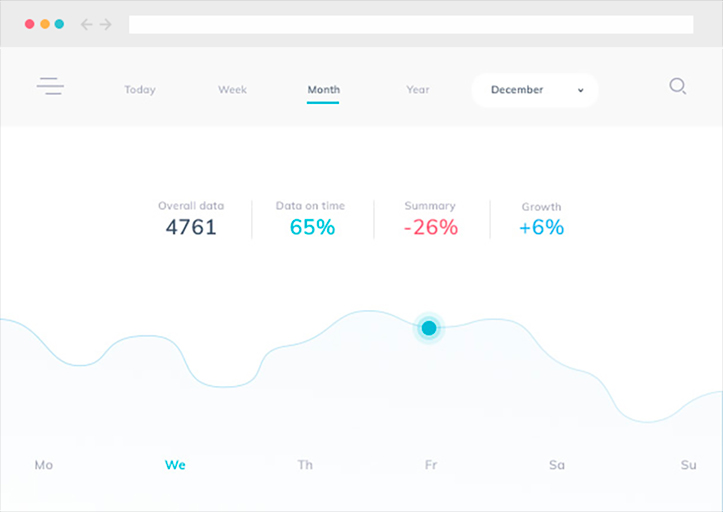Select the We day label
This screenshot has height=512, width=723.
[175, 464]
